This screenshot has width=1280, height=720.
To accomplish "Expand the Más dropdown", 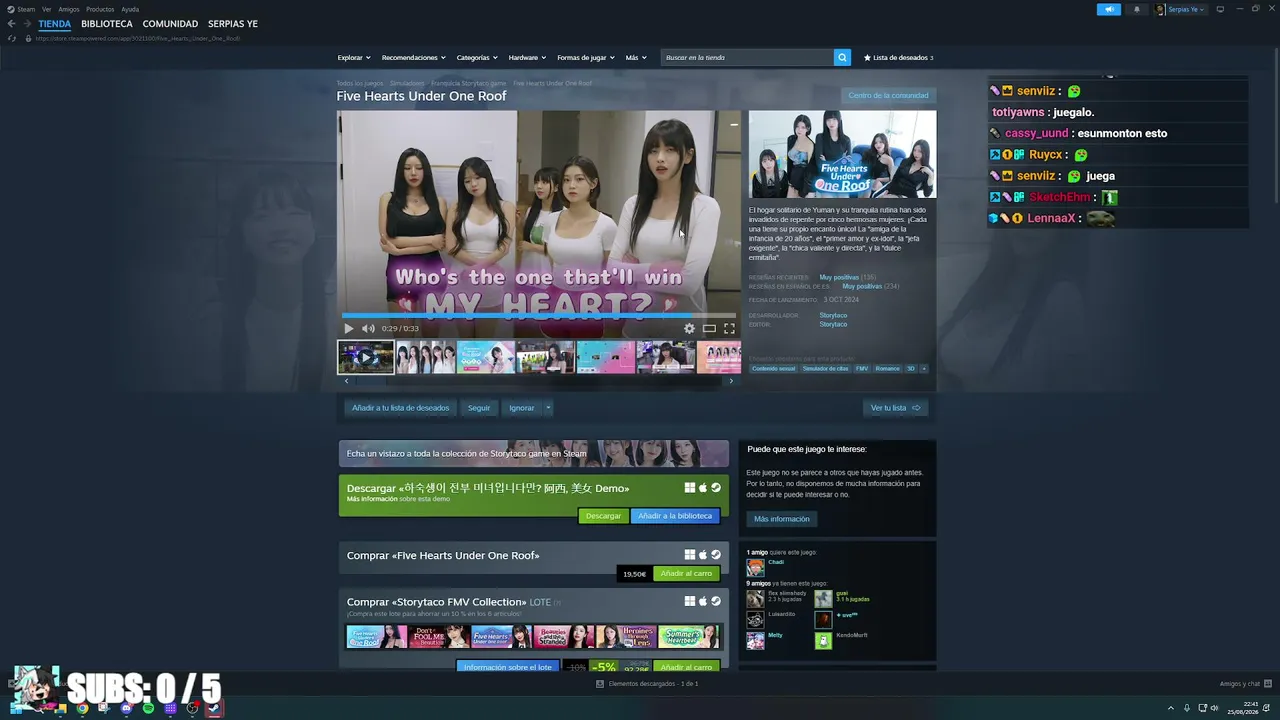I will [635, 58].
